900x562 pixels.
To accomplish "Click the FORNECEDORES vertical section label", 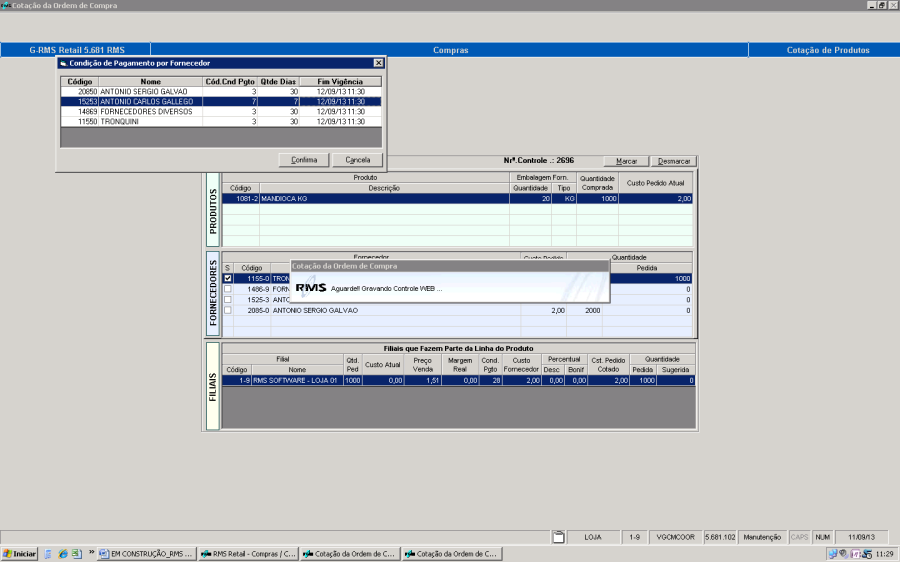I will [x=213, y=293].
